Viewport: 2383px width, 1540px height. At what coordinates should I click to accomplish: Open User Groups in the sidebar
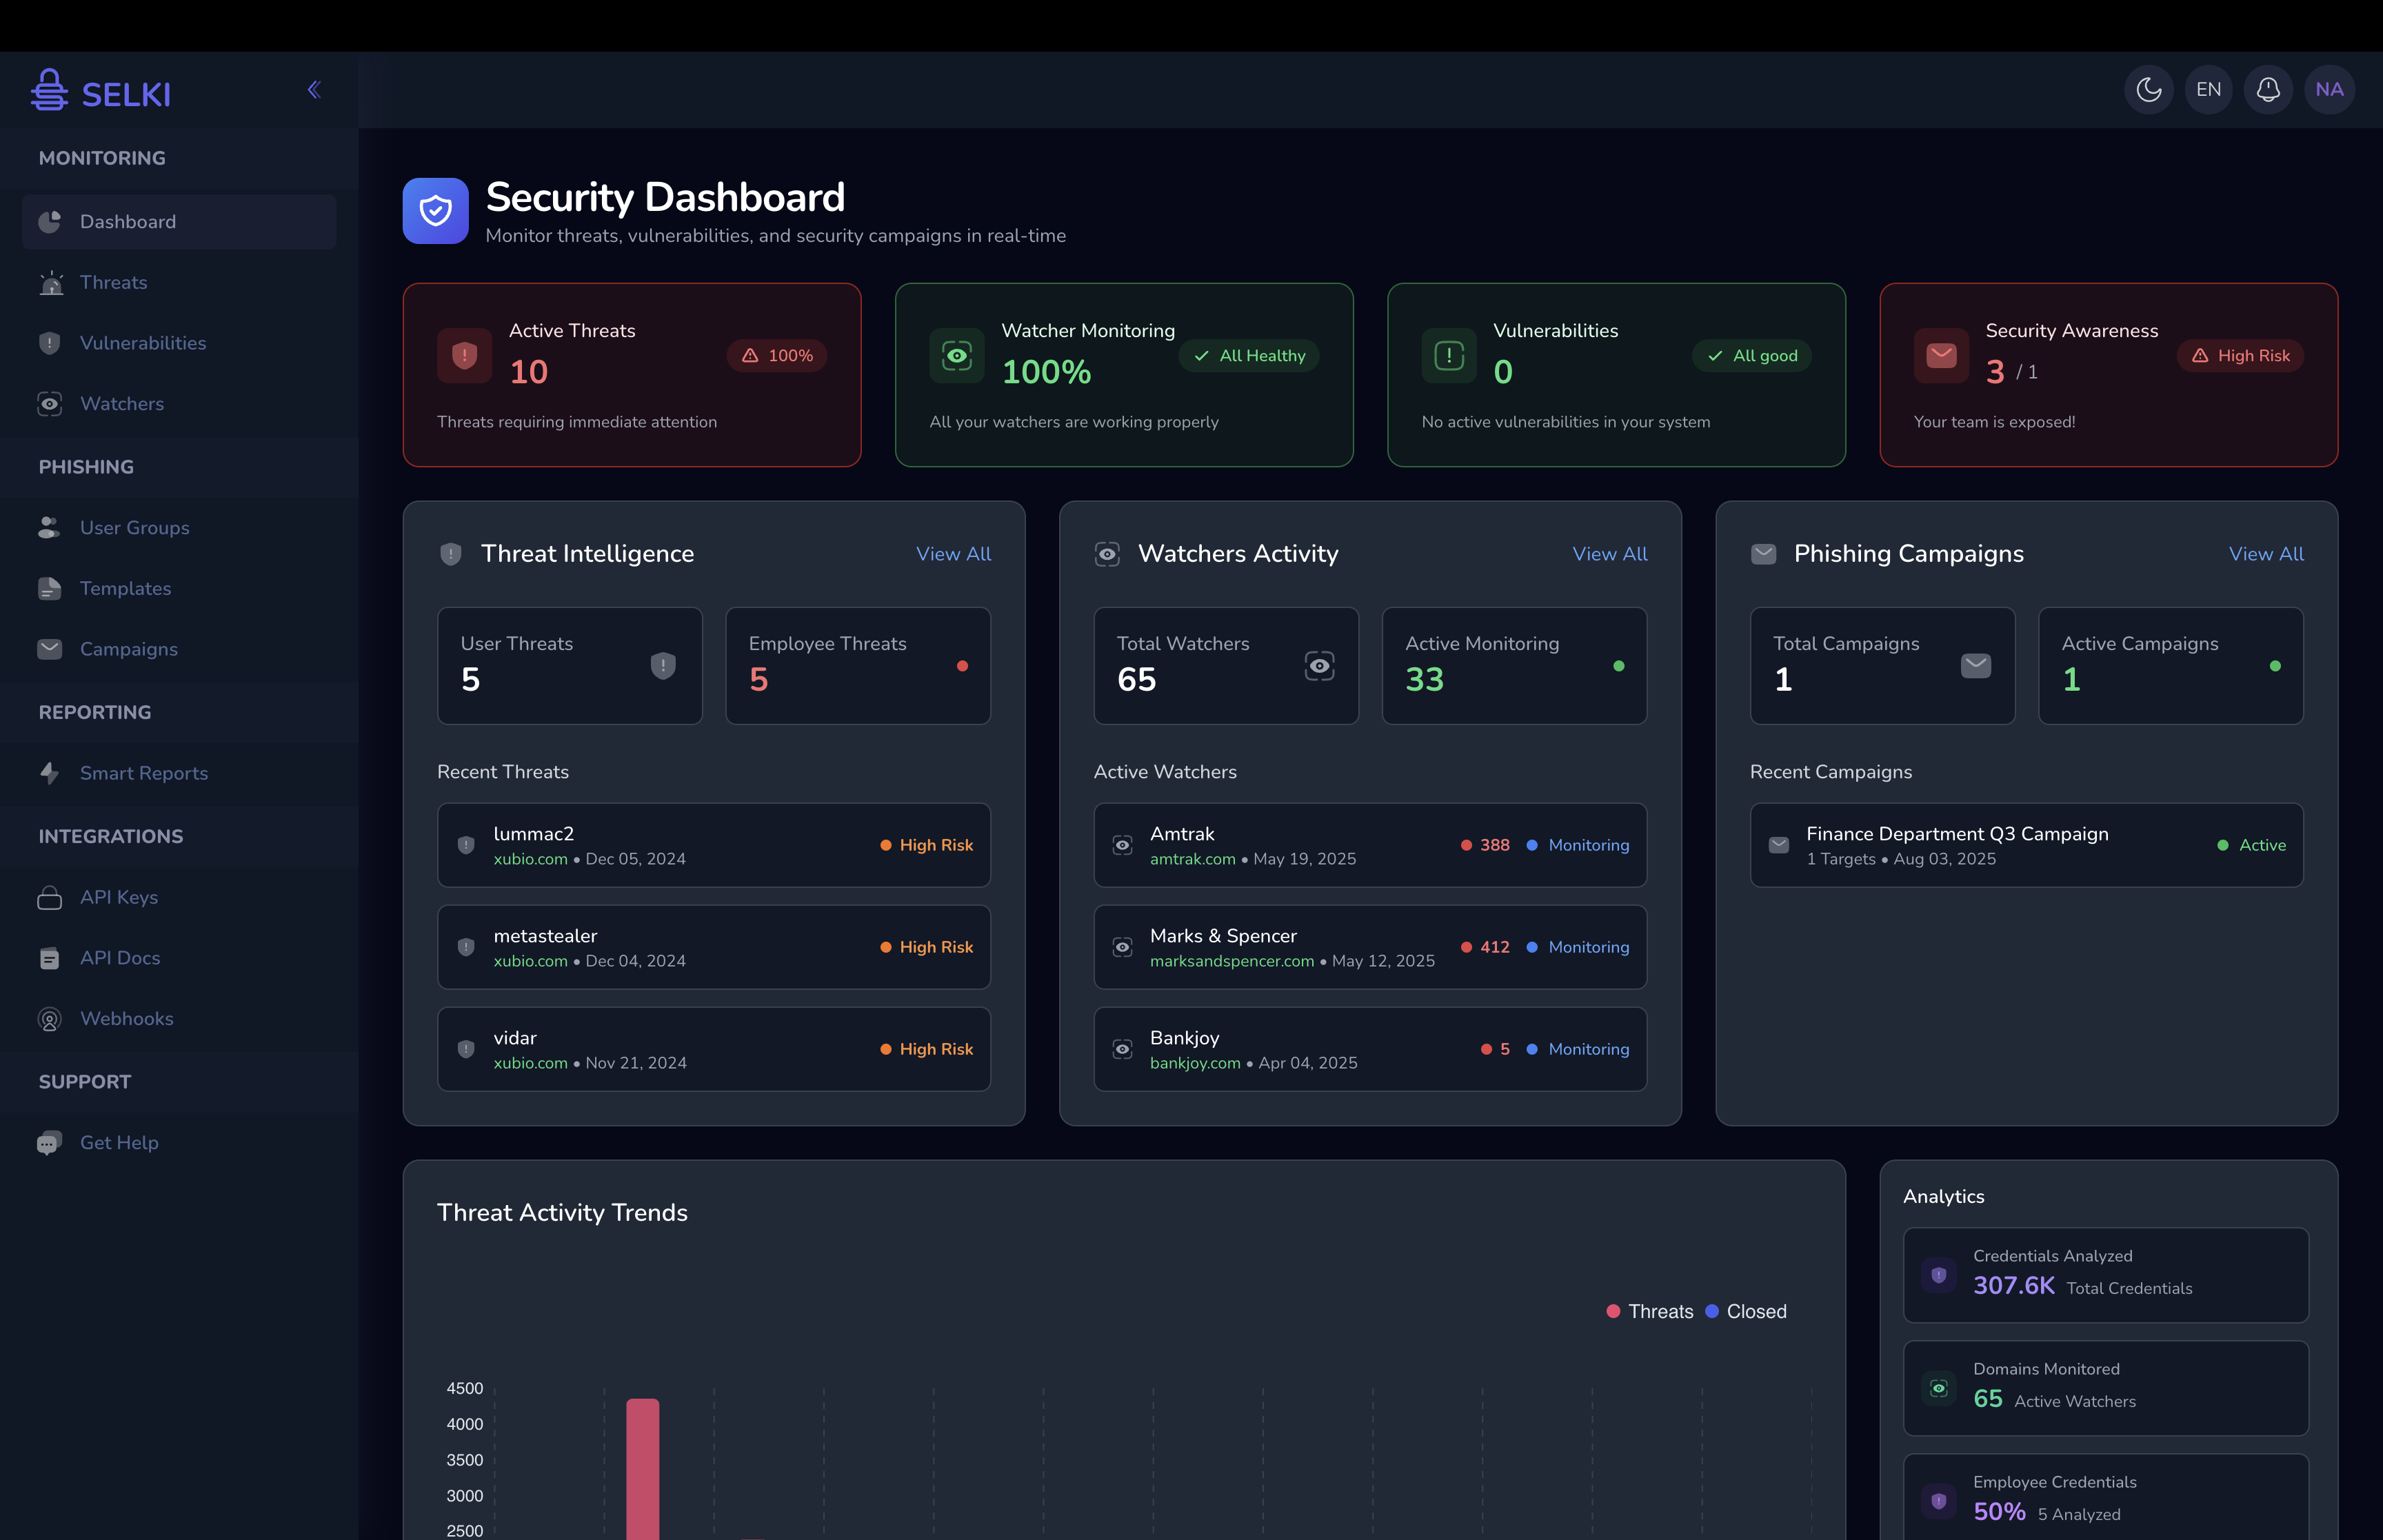[179, 528]
